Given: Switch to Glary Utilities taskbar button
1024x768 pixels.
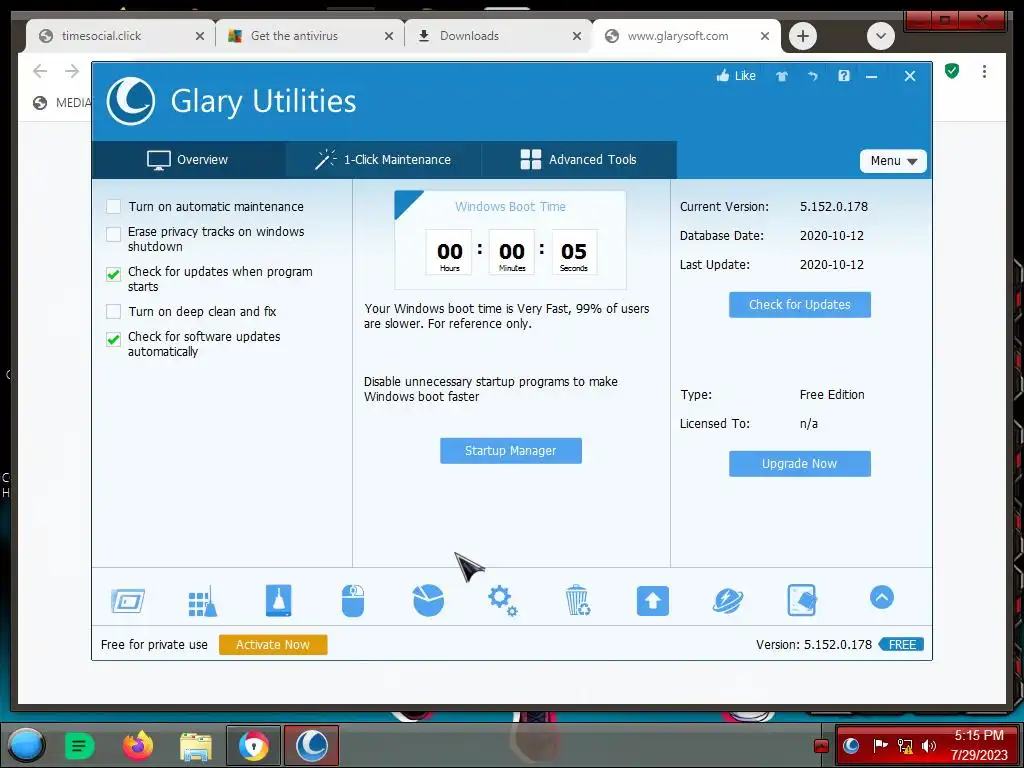Looking at the screenshot, I should [x=312, y=745].
